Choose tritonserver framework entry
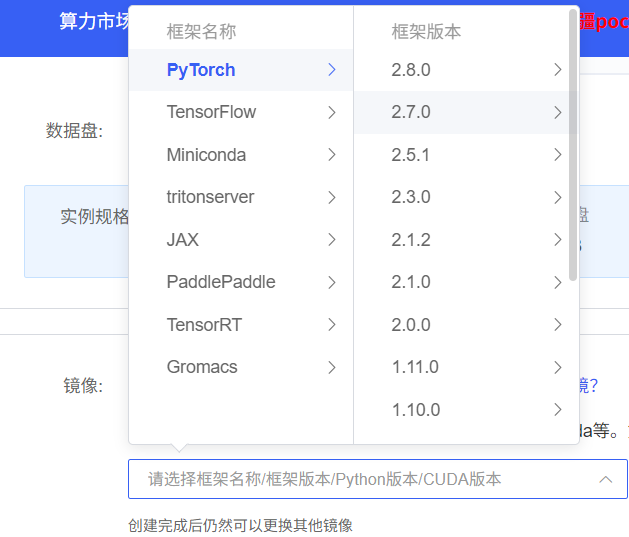The height and width of the screenshot is (537, 629). point(241,197)
